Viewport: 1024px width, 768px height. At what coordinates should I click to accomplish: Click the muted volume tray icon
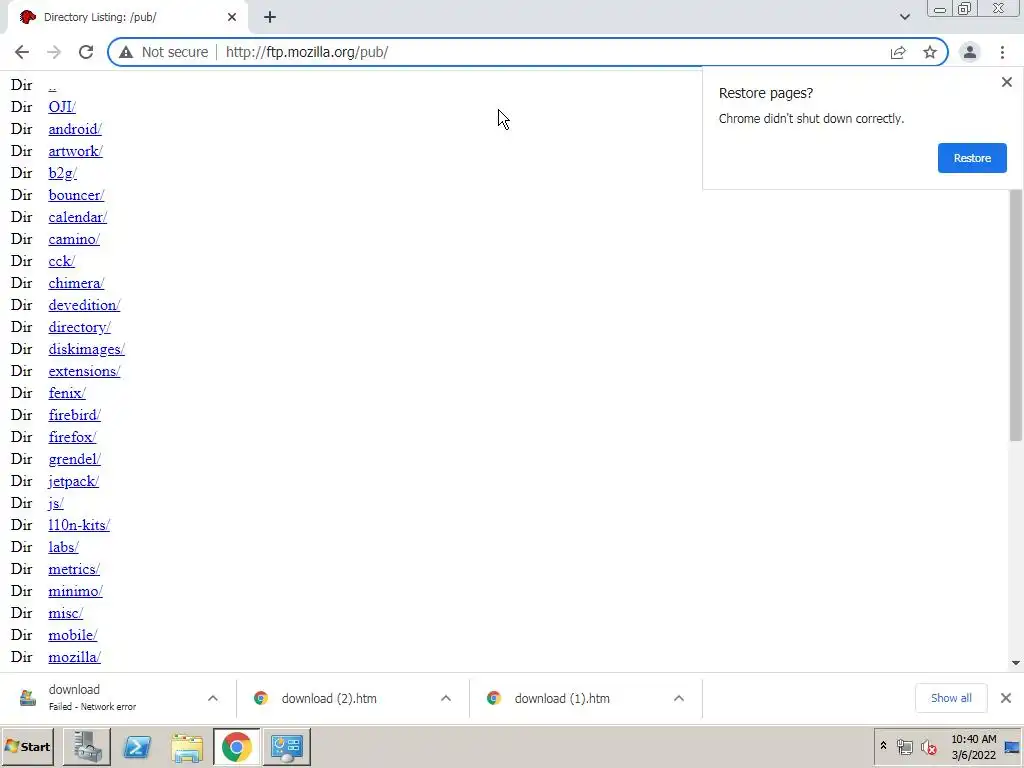pos(928,746)
